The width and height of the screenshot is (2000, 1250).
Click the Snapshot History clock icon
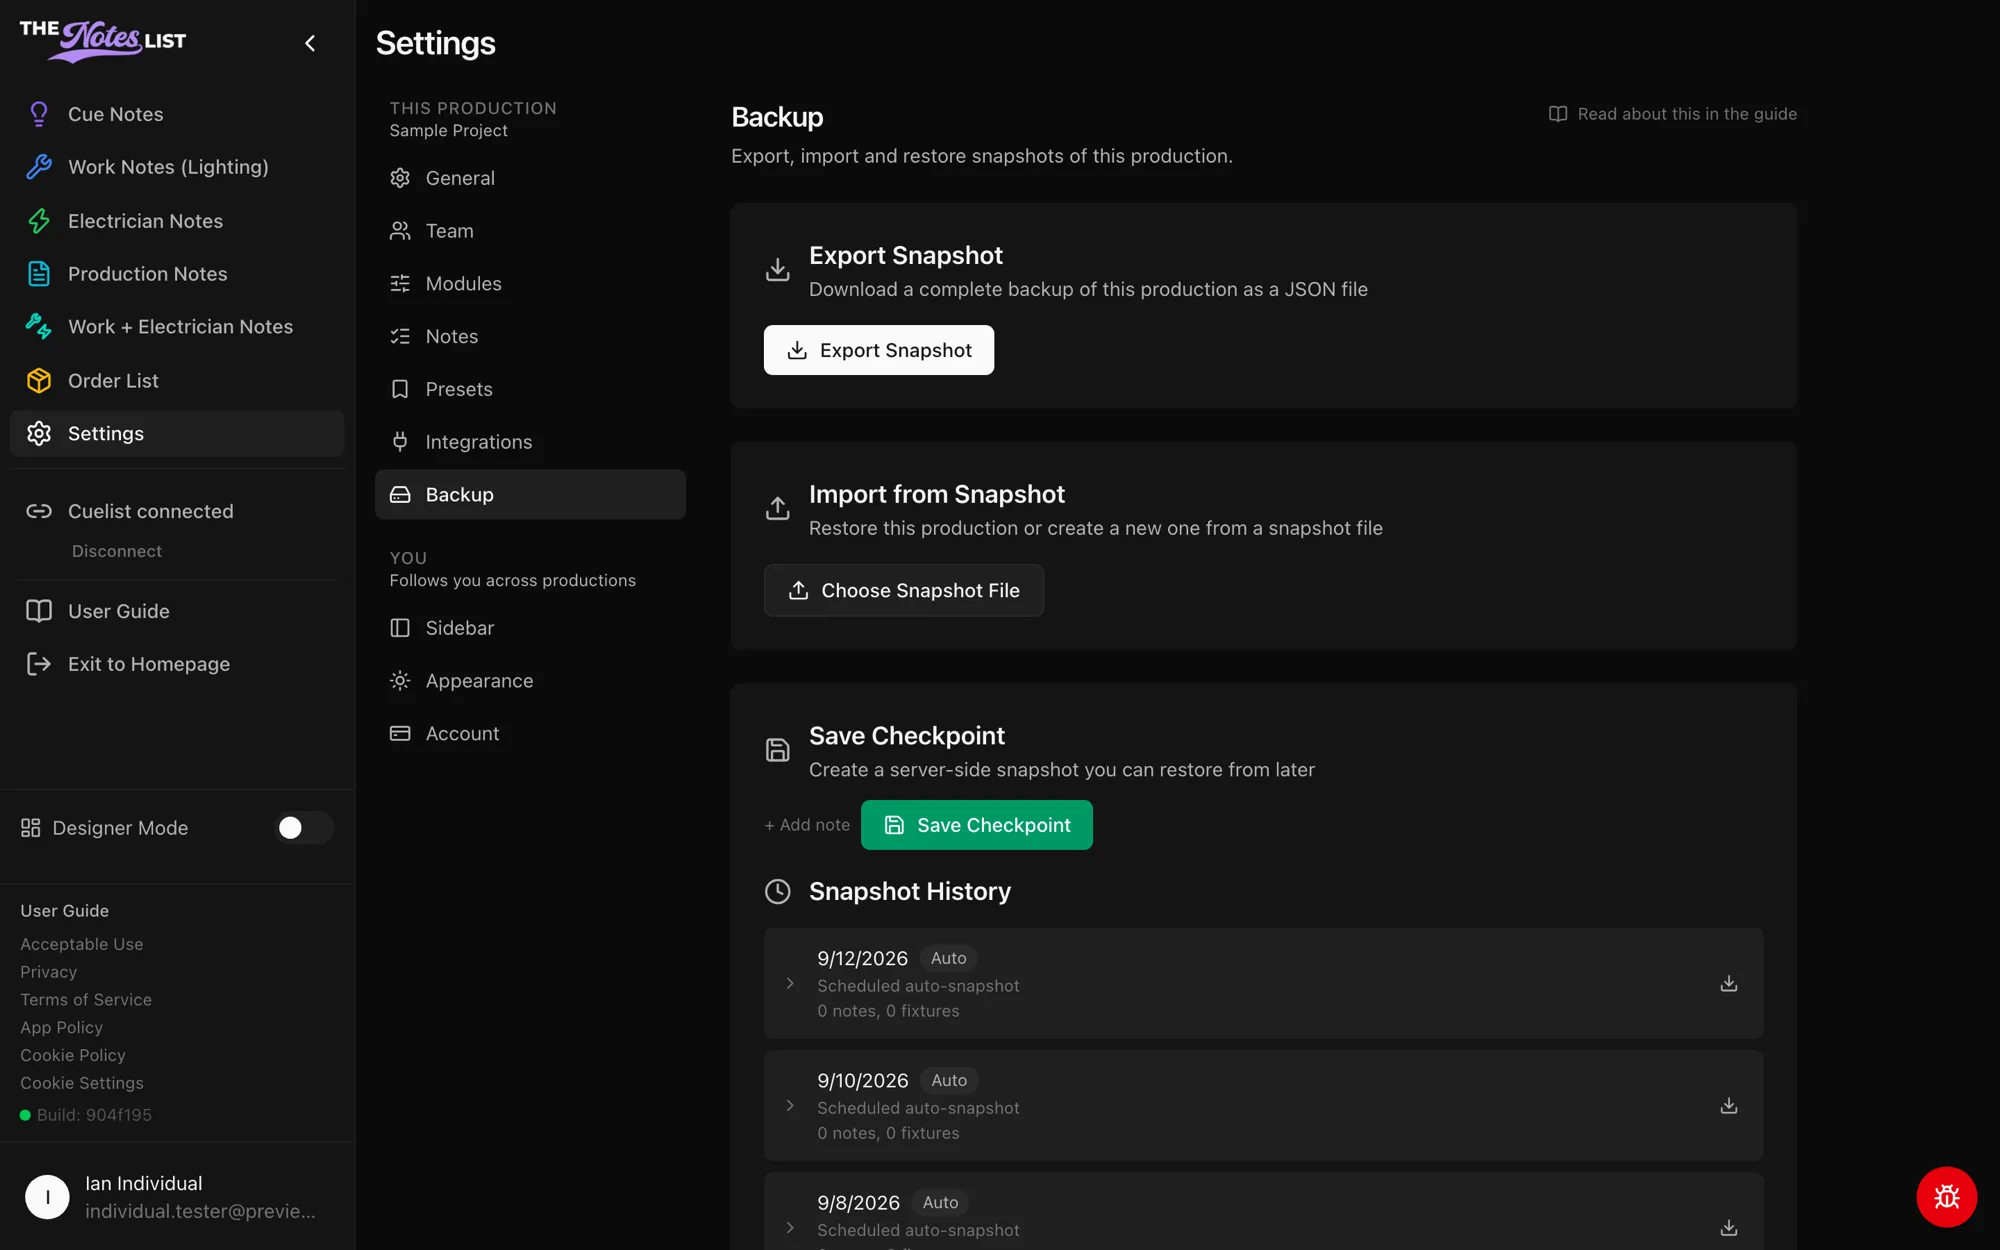(x=777, y=891)
